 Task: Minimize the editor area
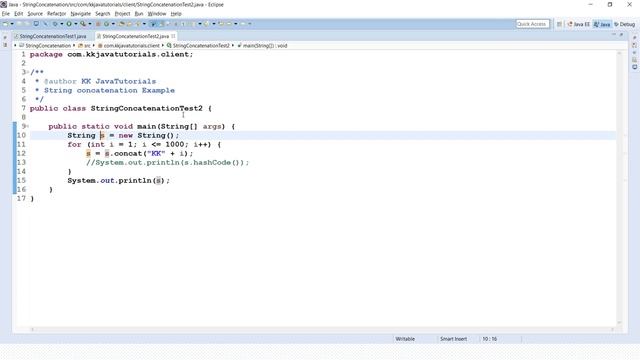(x=614, y=35)
